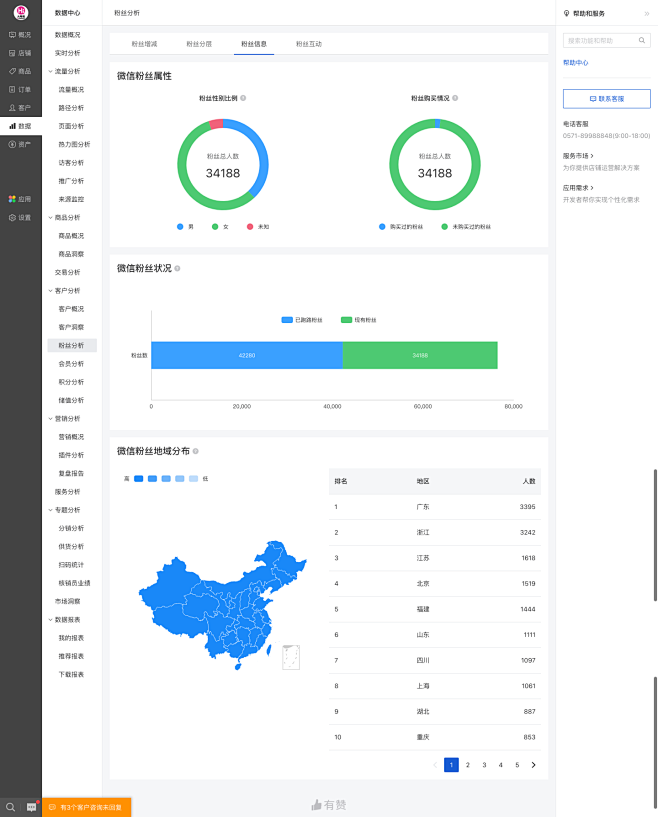
Task: Open the 订单 (Orders) sidebar icon
Action: (13, 89)
